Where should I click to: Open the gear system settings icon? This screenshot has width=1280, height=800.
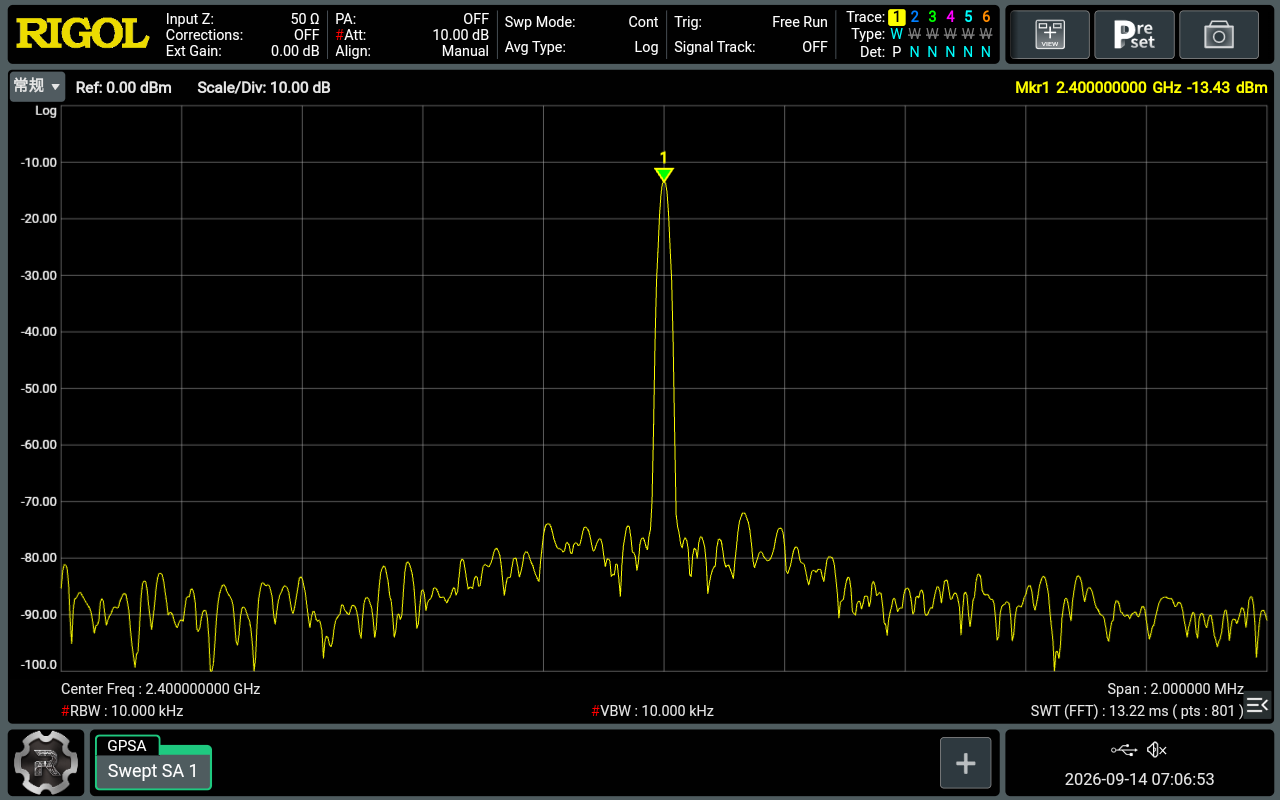point(46,763)
